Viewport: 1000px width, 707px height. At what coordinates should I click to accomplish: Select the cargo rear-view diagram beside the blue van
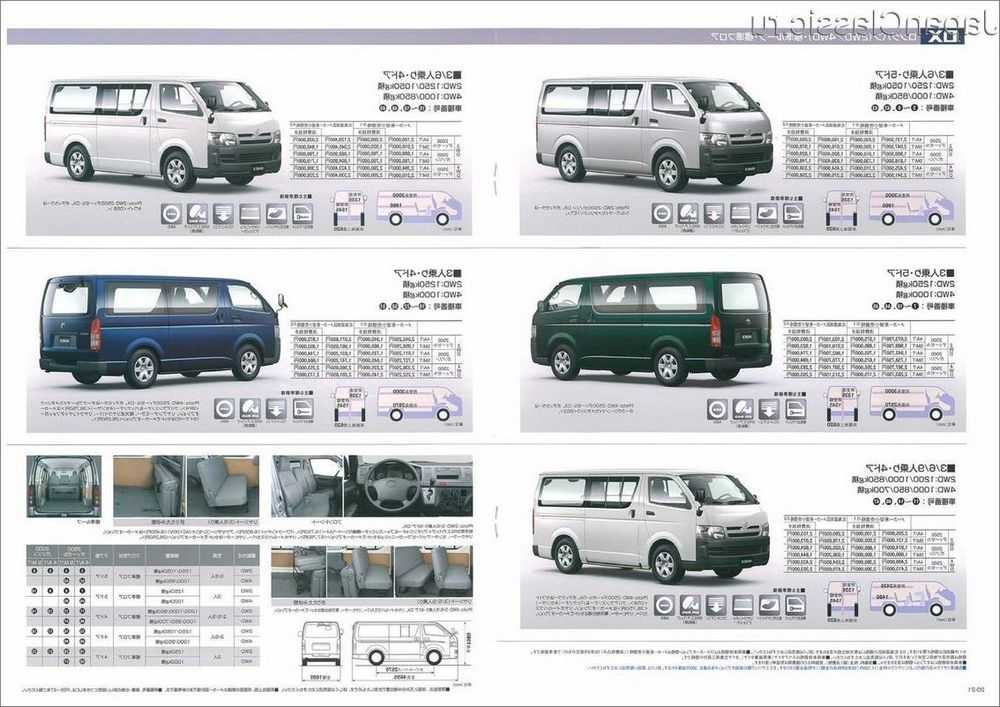click(350, 405)
